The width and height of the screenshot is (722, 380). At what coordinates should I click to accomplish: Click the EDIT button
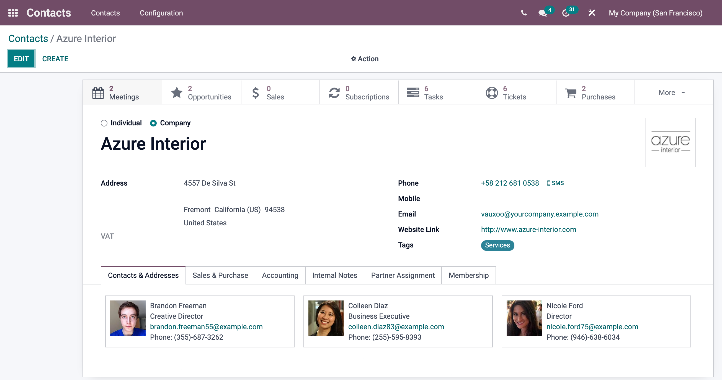click(21, 58)
